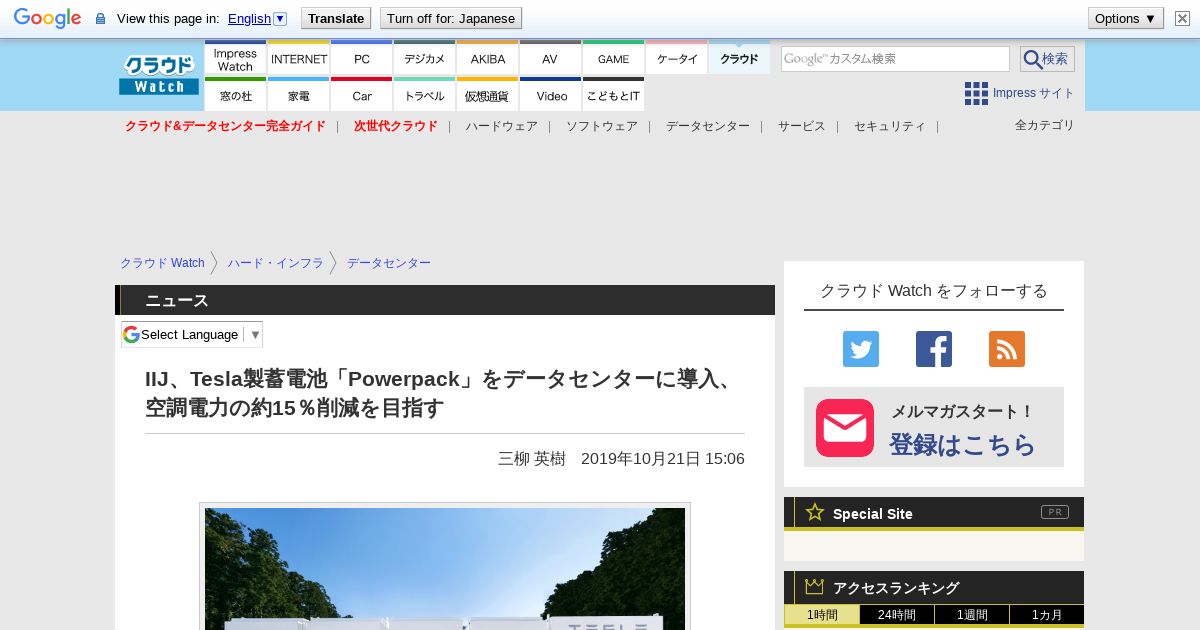Image resolution: width=1200 pixels, height=630 pixels.
Task: Click the ニュース section header
Action: point(445,300)
